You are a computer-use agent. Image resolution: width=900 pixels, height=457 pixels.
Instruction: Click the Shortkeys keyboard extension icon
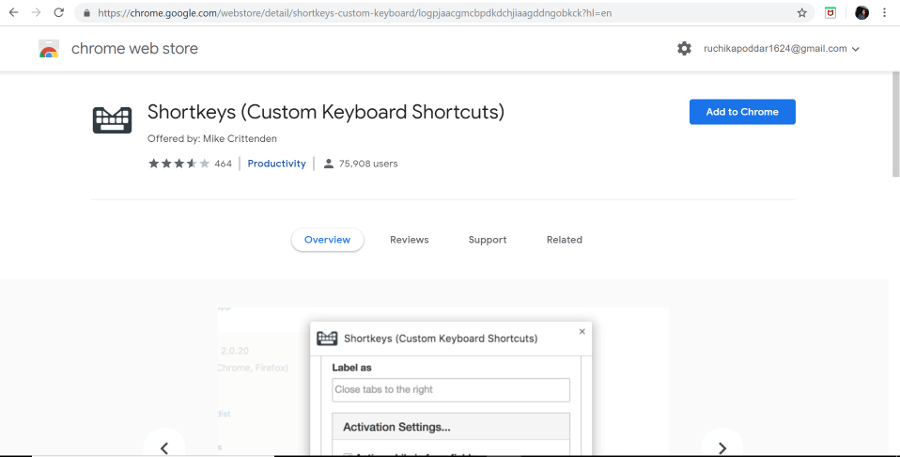[112, 120]
